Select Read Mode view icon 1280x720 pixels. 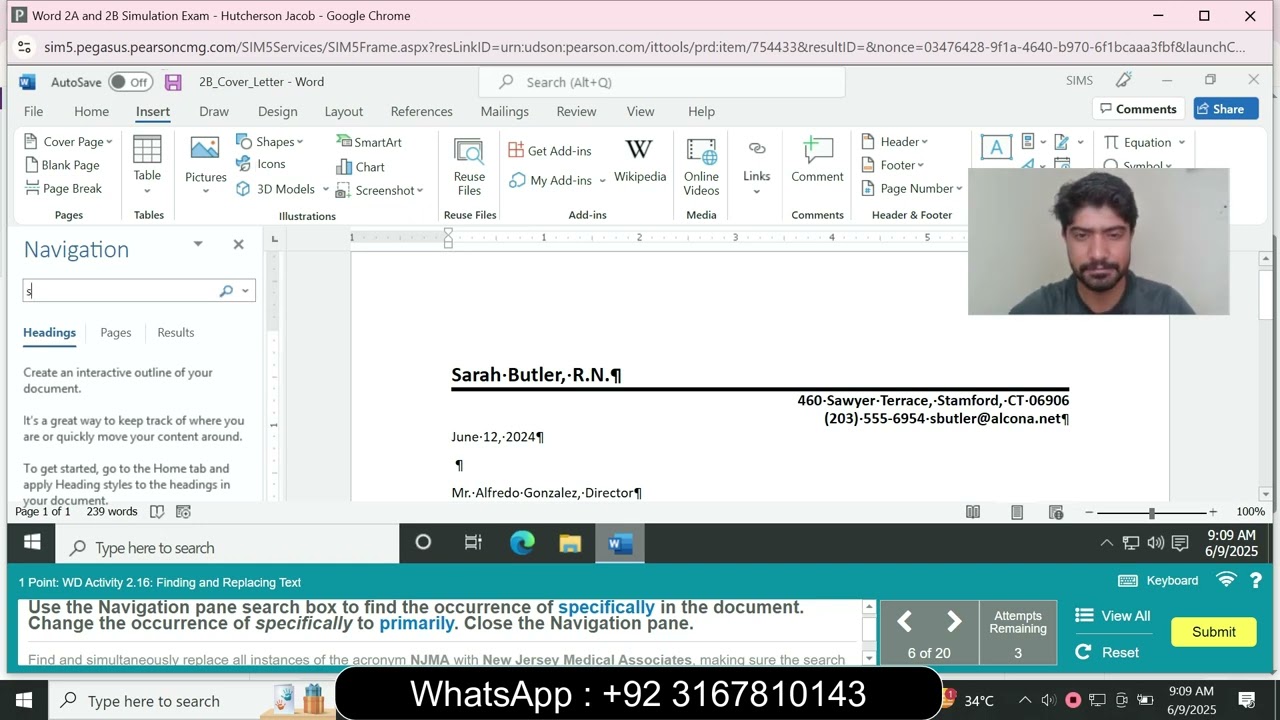(973, 512)
